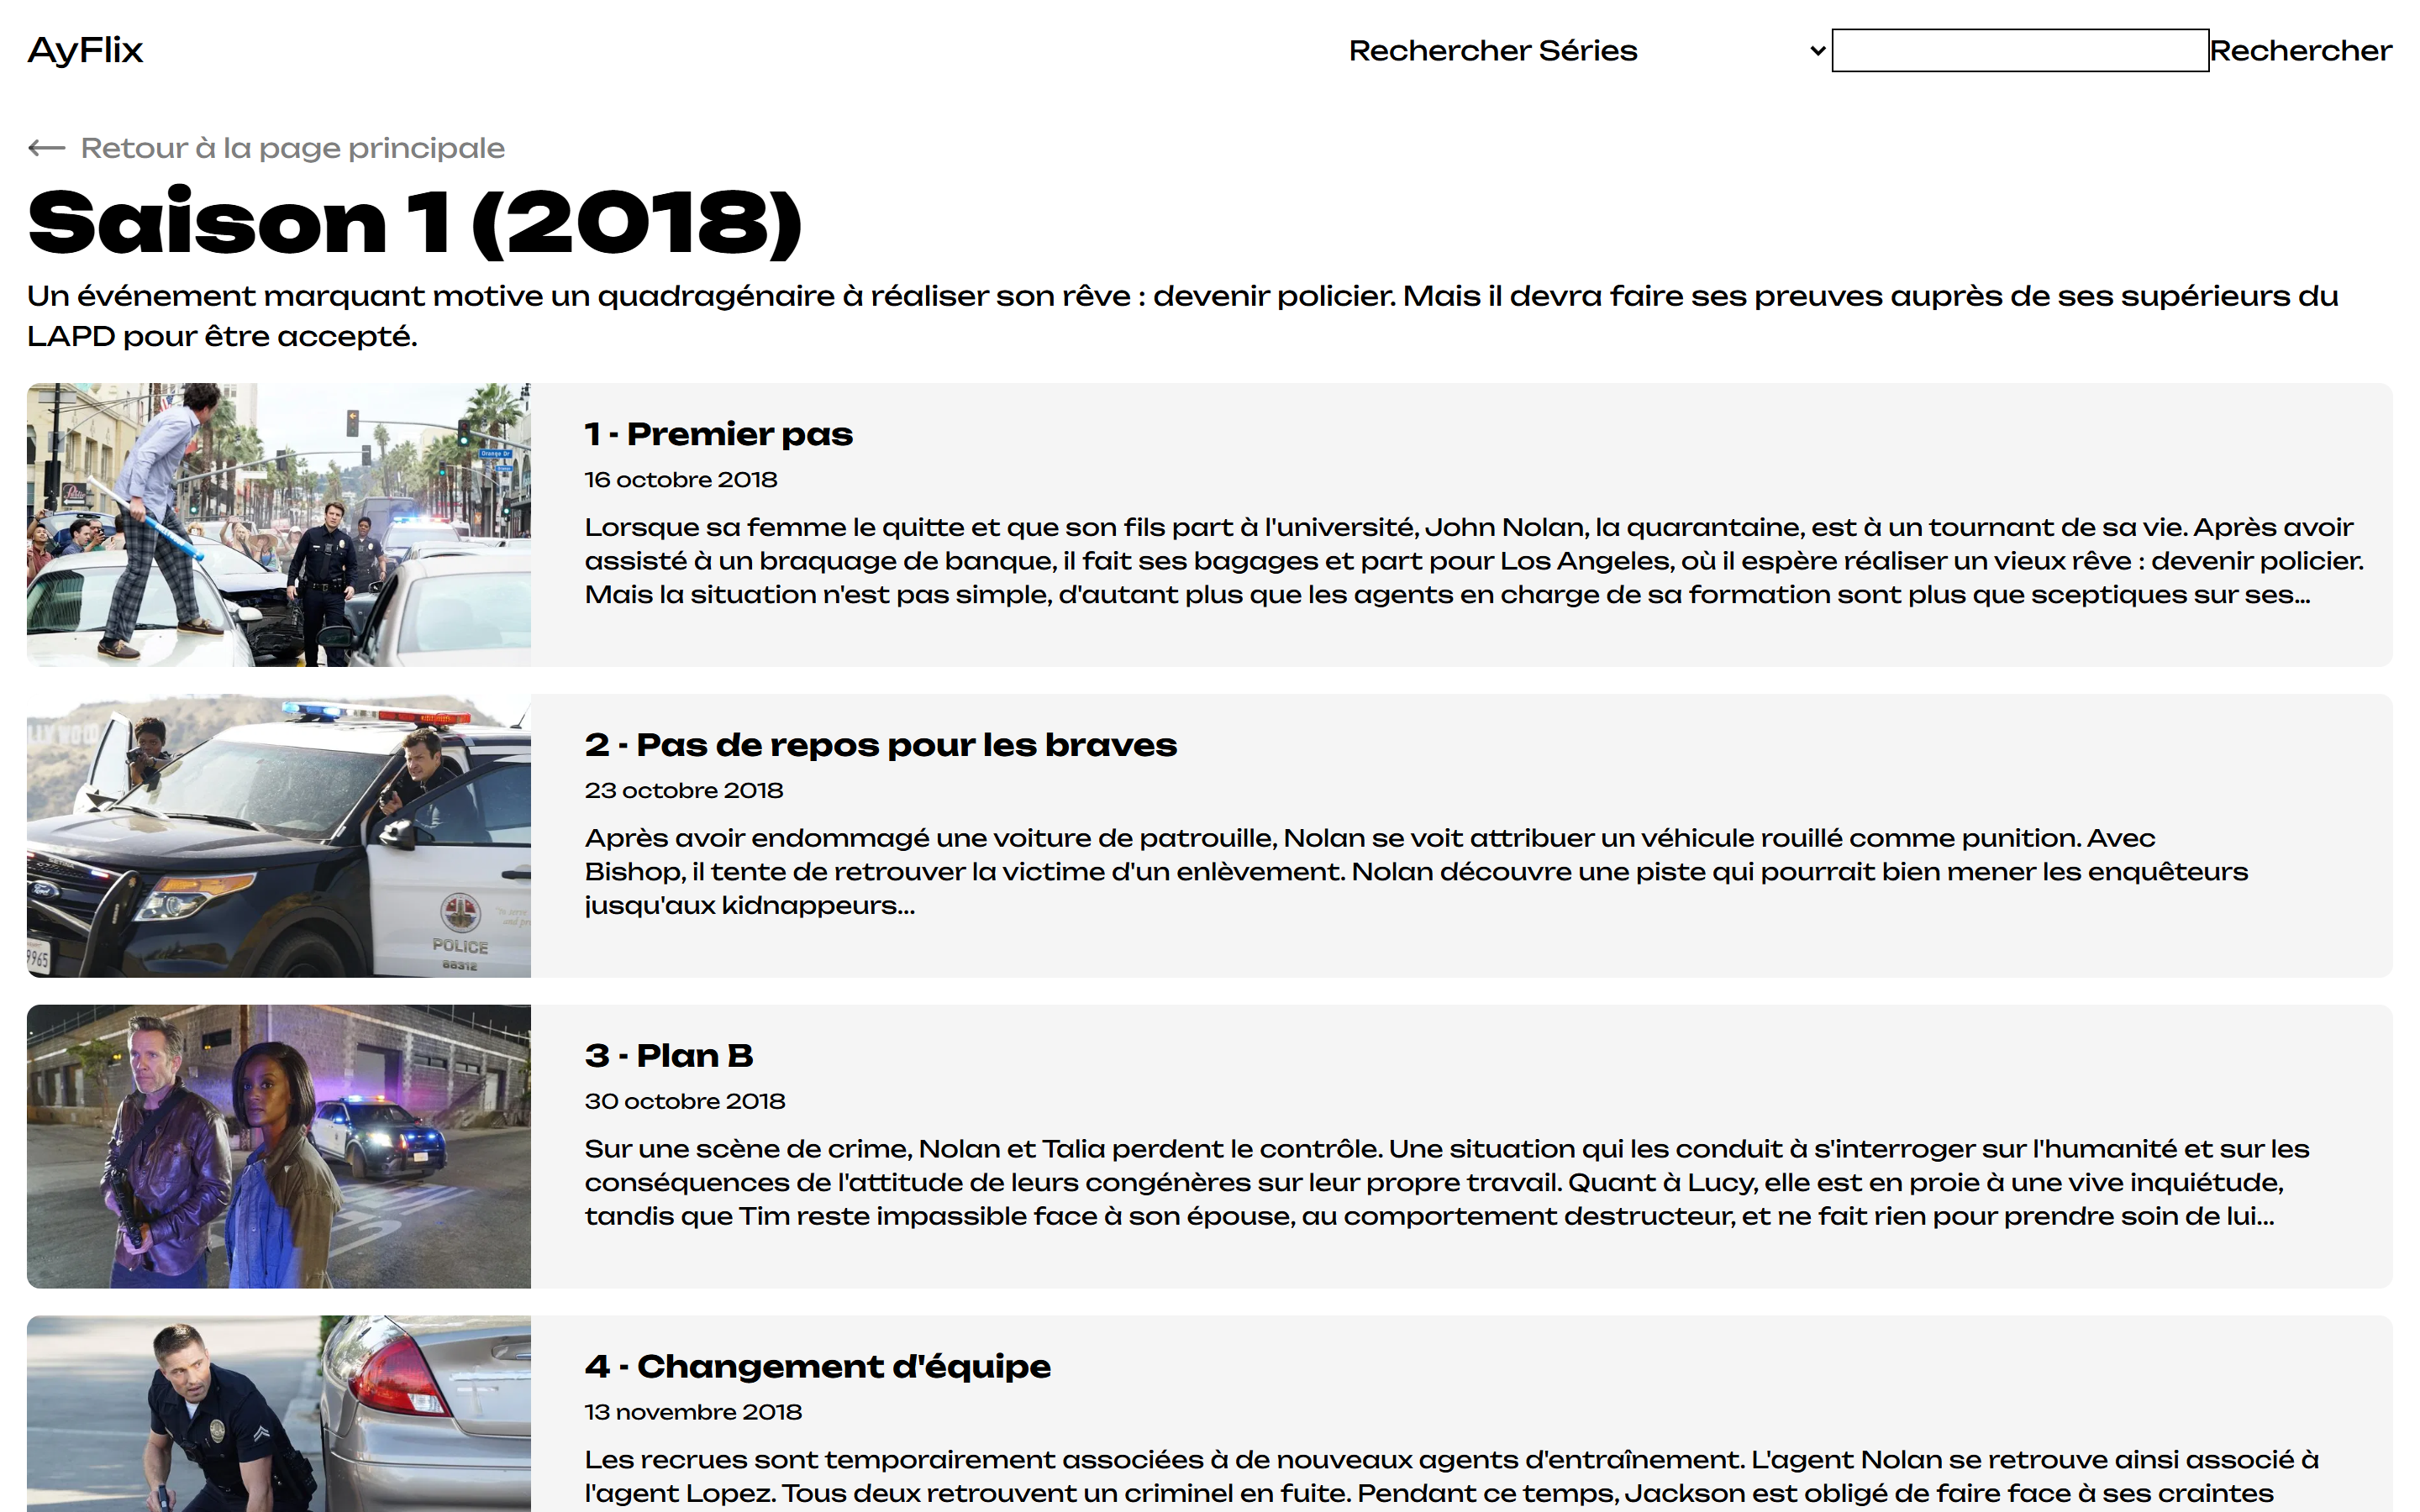Click the 30 octobre 2018 date
The height and width of the screenshot is (1512, 2420).
point(684,1101)
